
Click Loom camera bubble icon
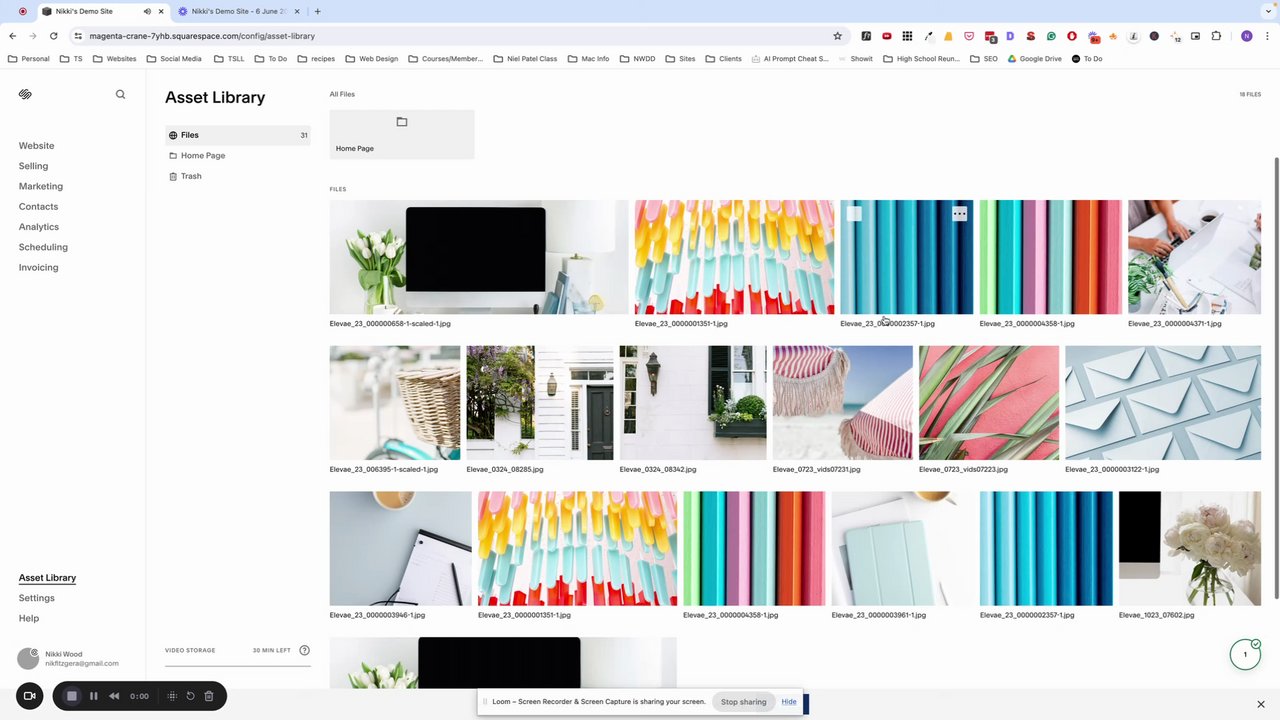(29, 696)
